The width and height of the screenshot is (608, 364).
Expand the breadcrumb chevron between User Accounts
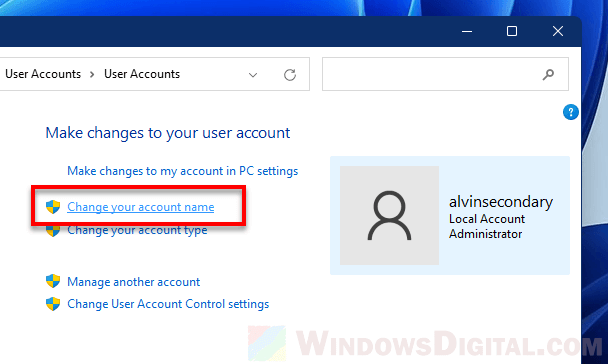(92, 74)
